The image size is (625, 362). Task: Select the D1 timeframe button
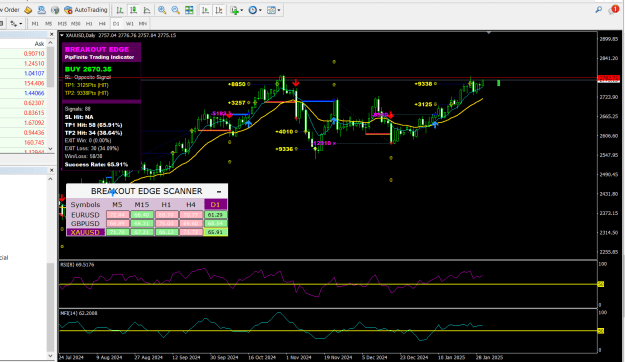tap(116, 24)
